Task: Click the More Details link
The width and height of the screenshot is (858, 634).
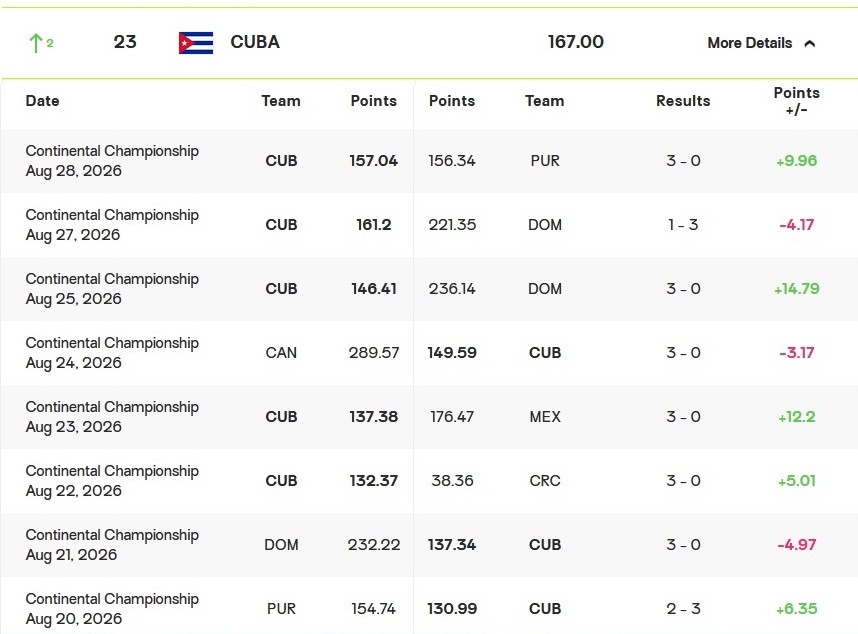Action: [x=750, y=43]
